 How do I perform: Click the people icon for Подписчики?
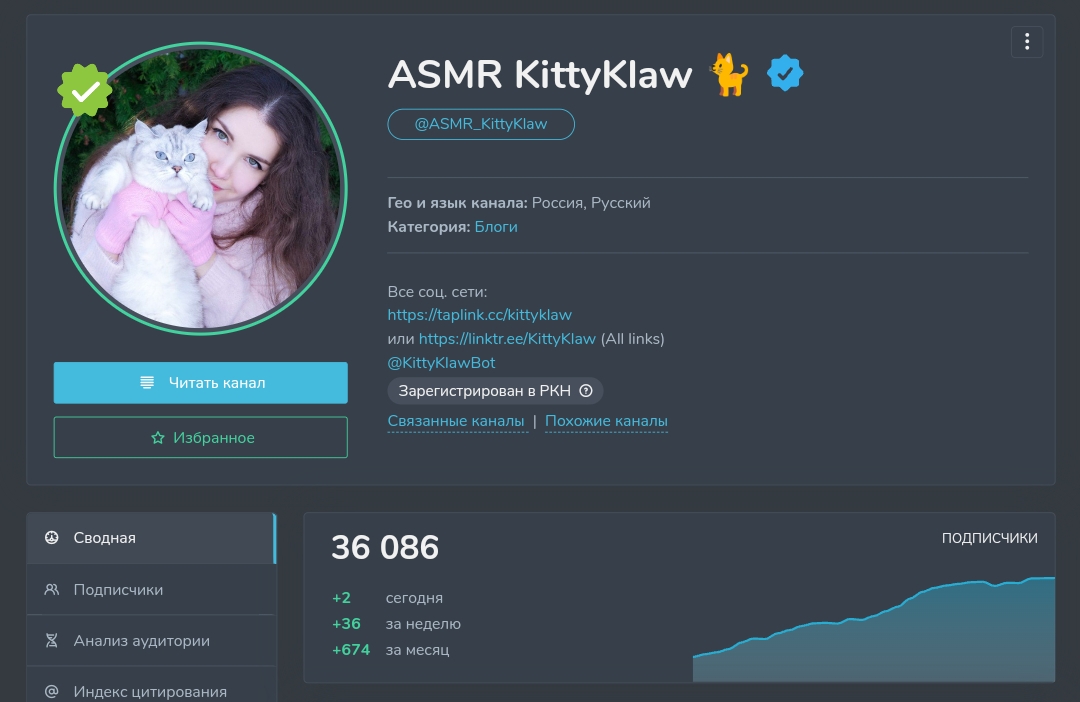click(52, 590)
